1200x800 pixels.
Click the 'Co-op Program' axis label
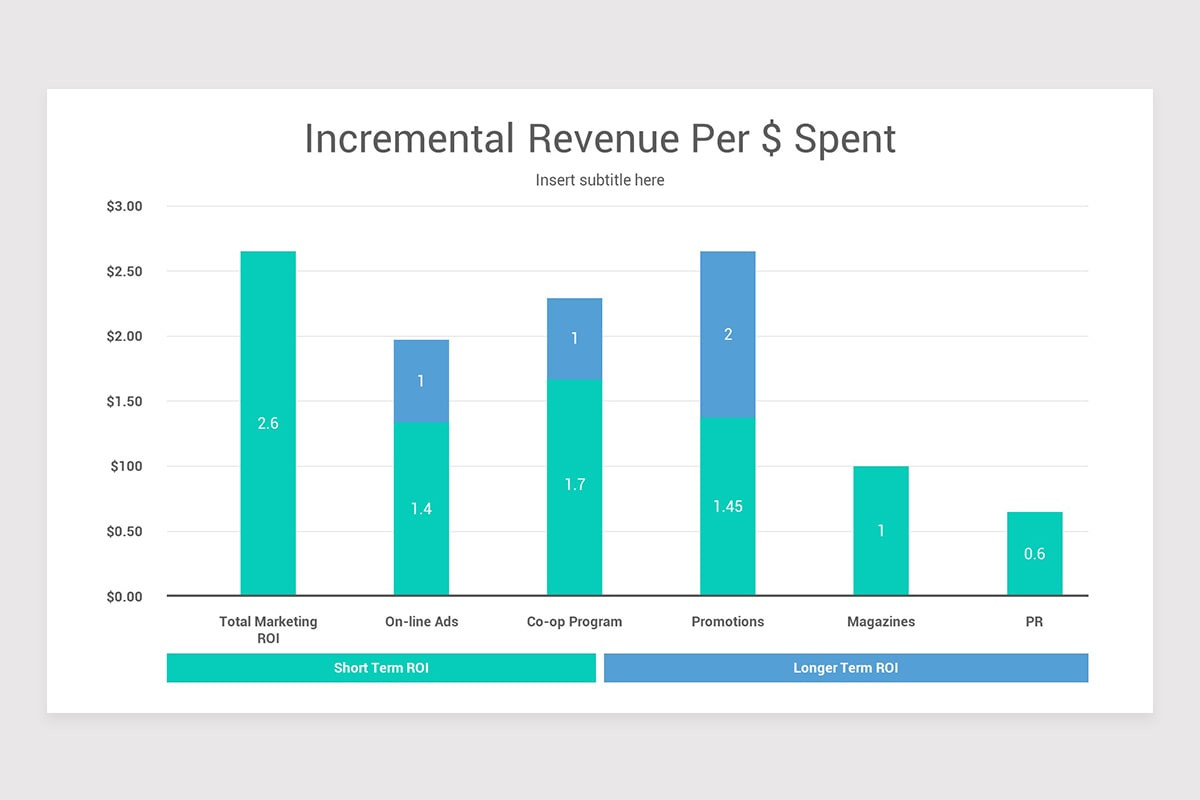pyautogui.click(x=575, y=622)
